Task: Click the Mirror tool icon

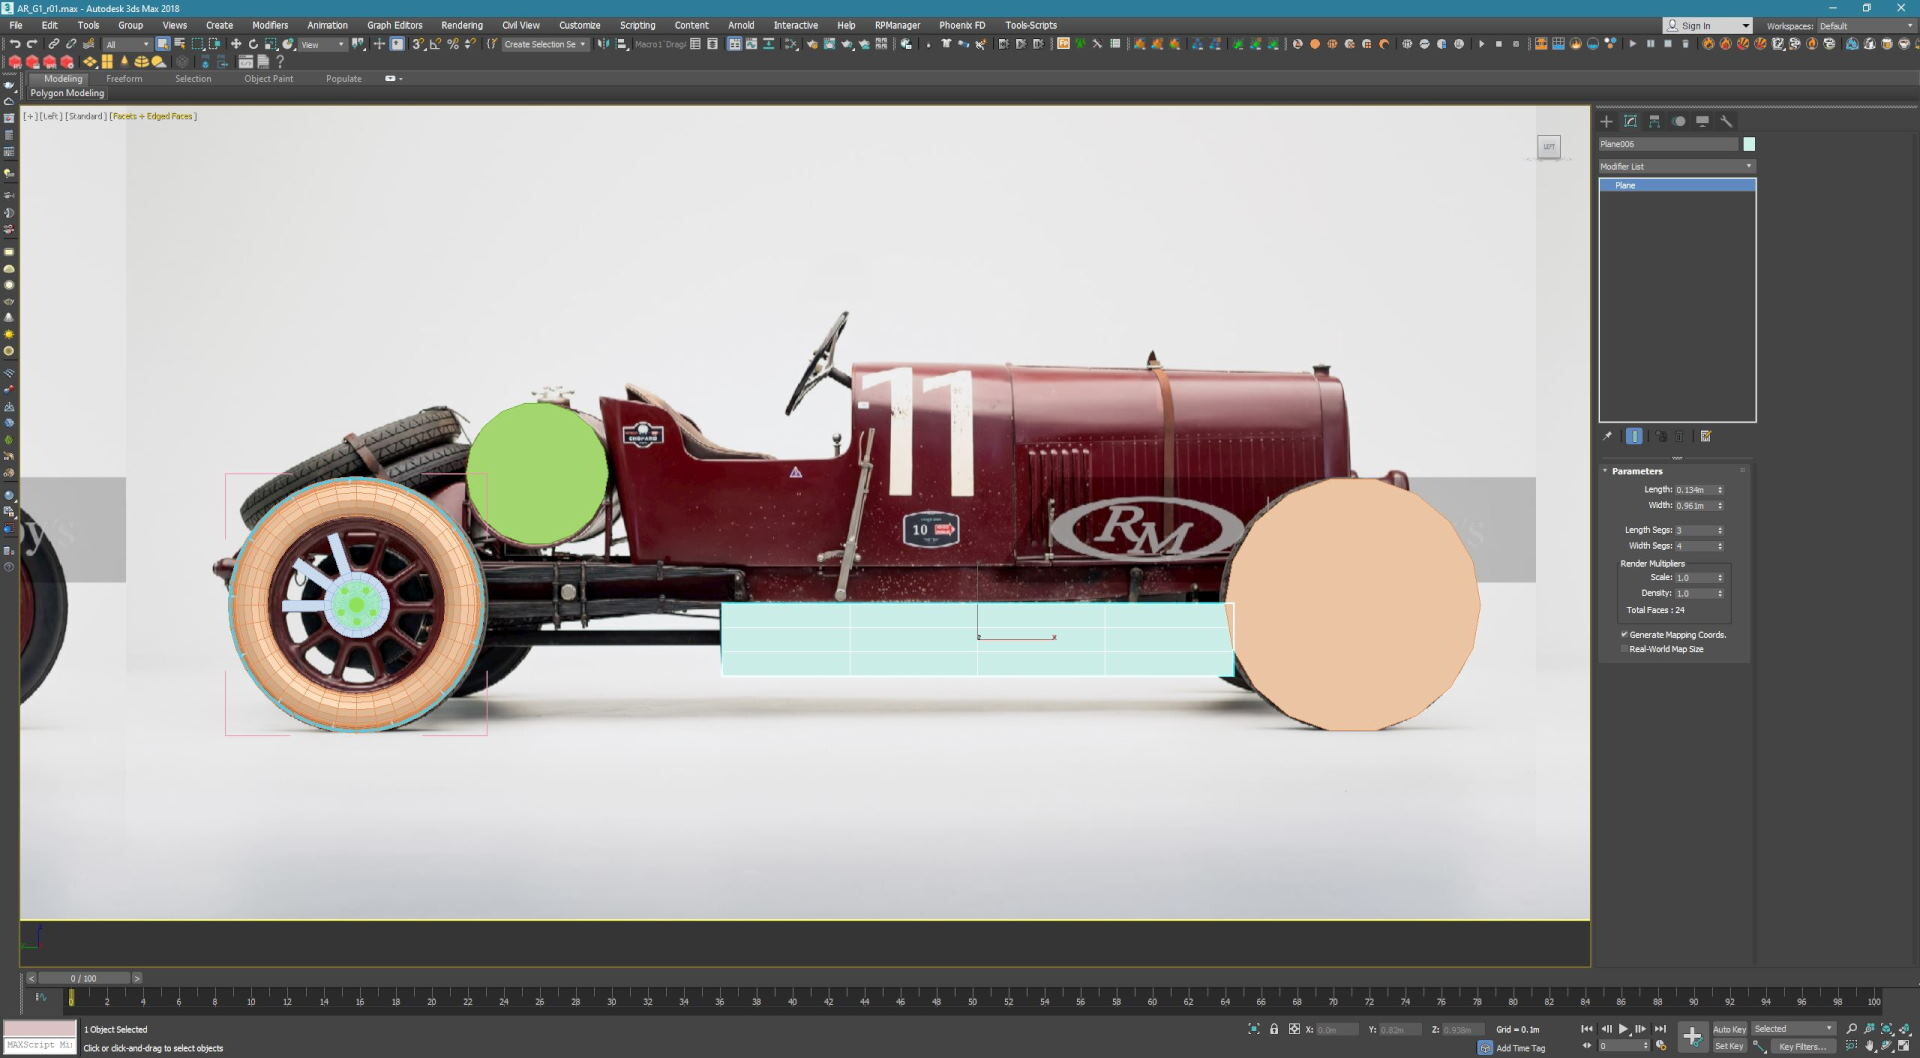Action: click(x=603, y=44)
